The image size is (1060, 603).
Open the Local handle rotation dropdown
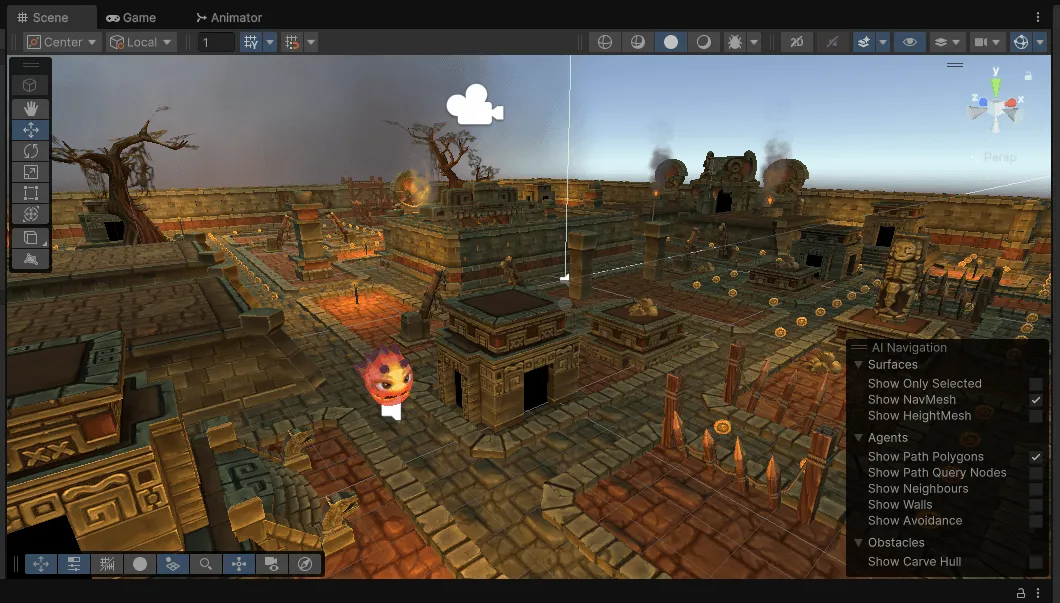coord(141,42)
